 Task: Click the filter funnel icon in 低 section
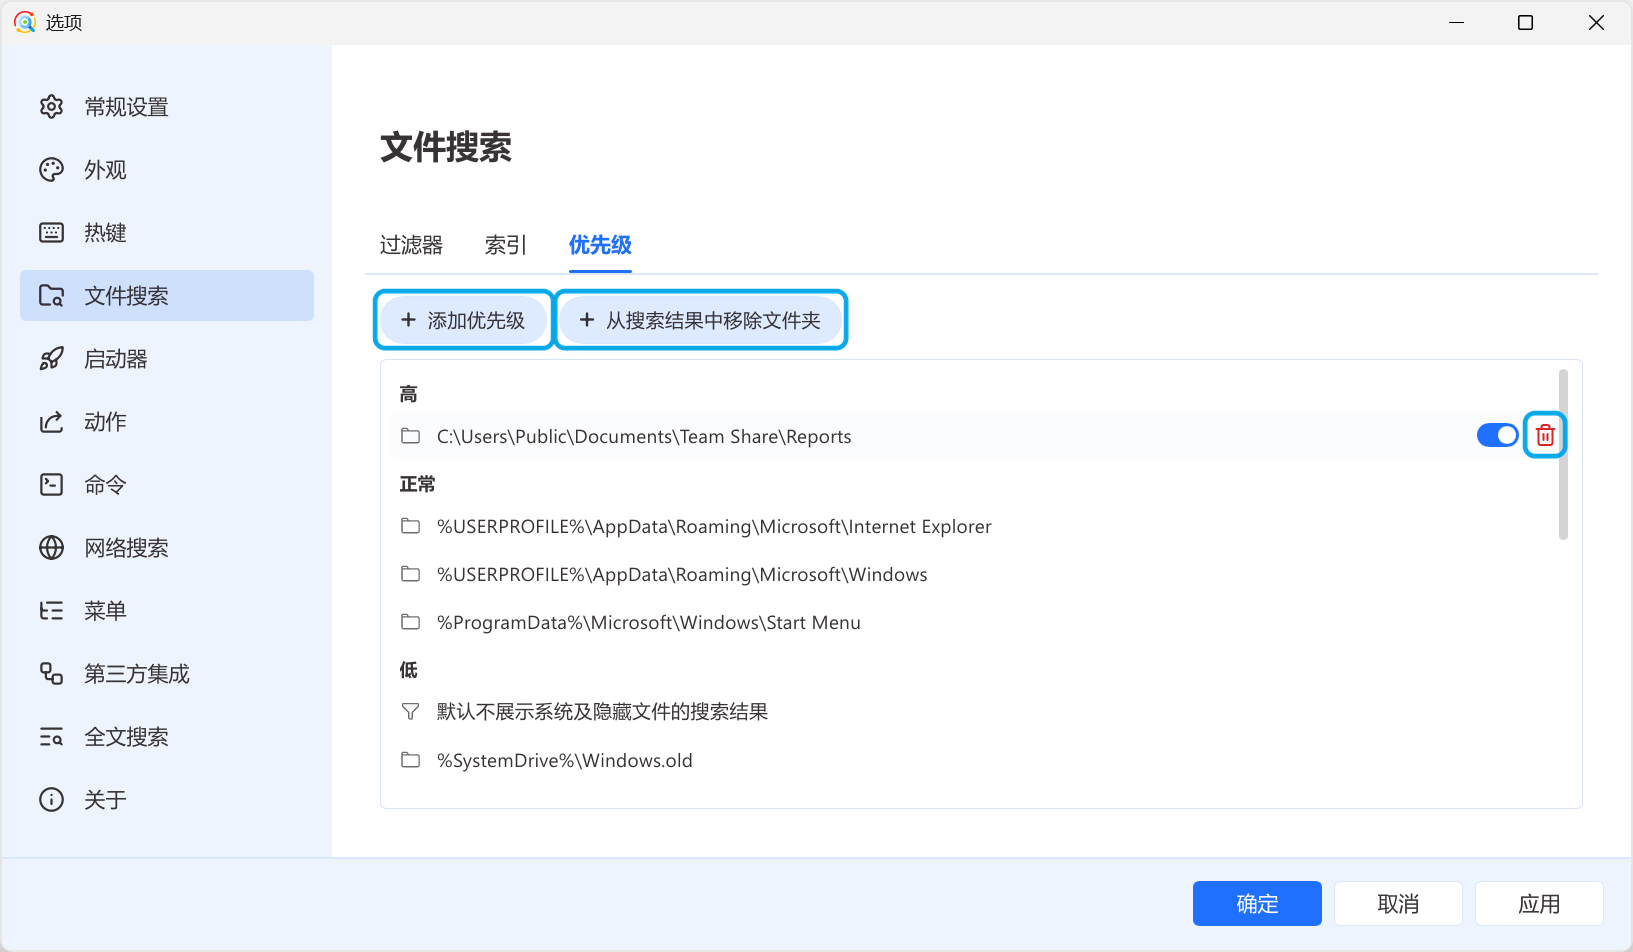coord(410,712)
